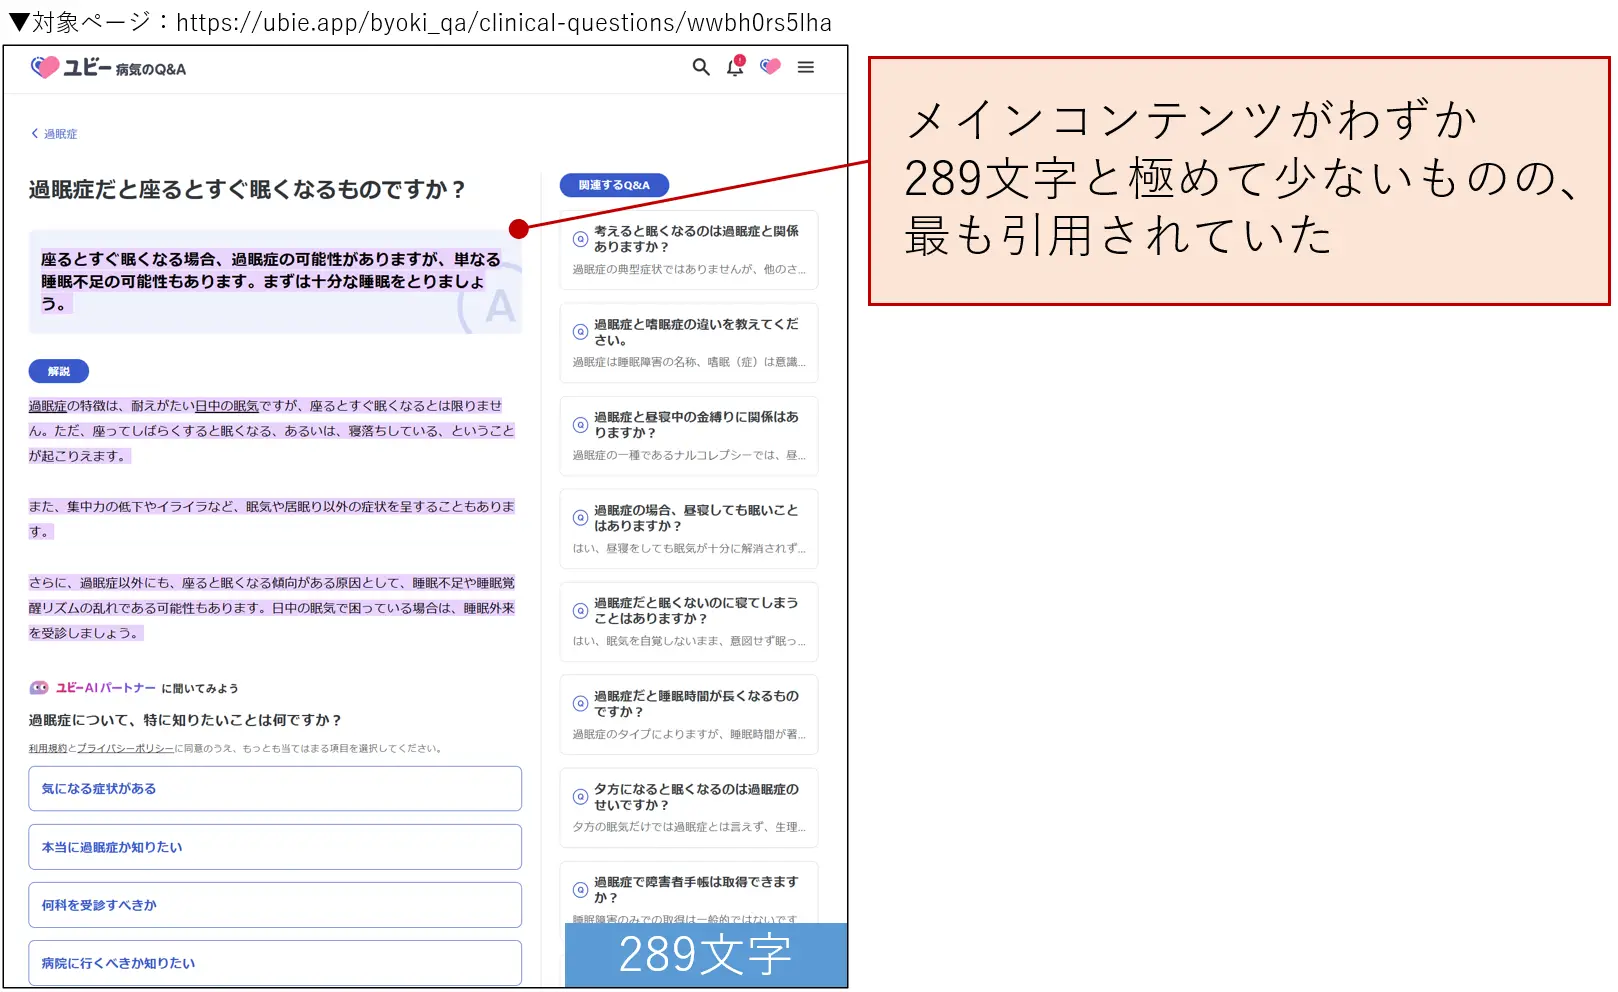Select the 気になる症状がある option
The width and height of the screenshot is (1618, 992).
275,788
